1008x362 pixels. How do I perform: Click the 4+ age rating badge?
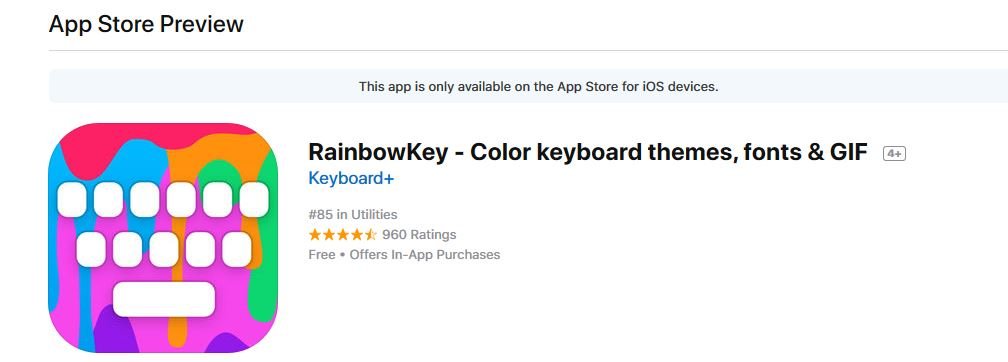pos(894,154)
